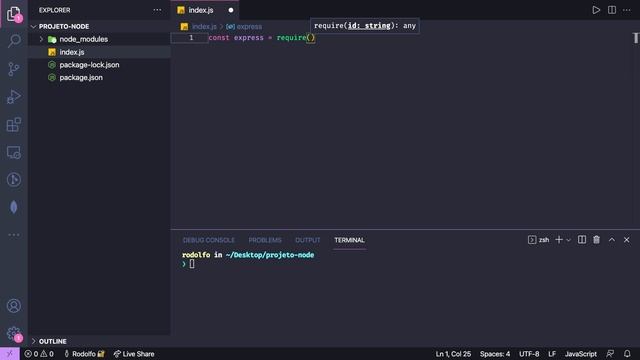Open the new terminal profile dropdown arrow
Image resolution: width=640 pixels, height=360 pixels.
569,240
